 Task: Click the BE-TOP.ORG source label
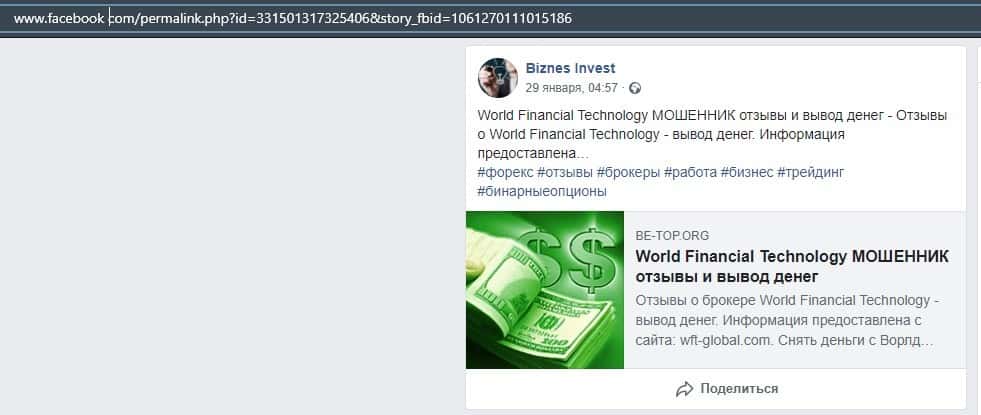673,236
